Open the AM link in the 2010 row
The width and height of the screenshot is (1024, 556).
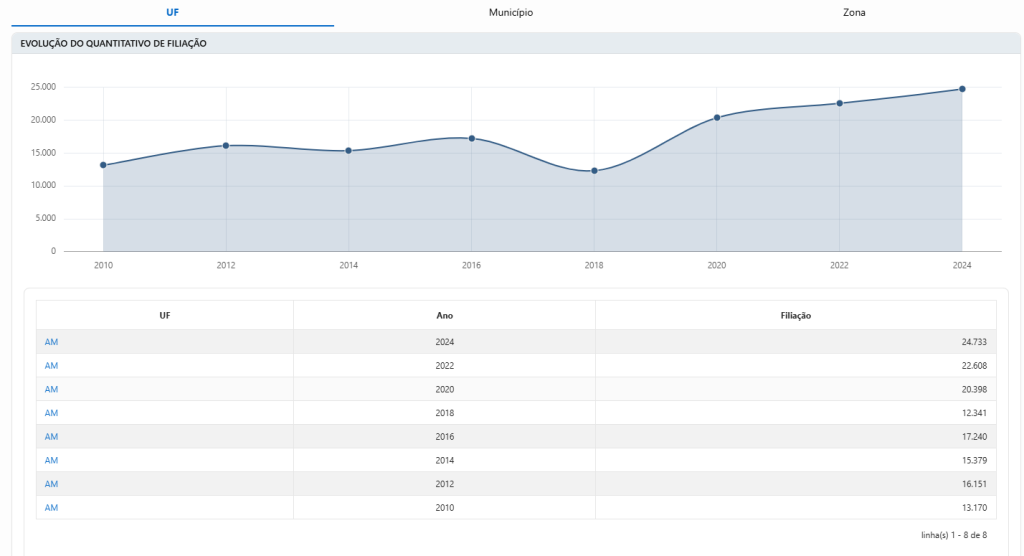point(52,508)
